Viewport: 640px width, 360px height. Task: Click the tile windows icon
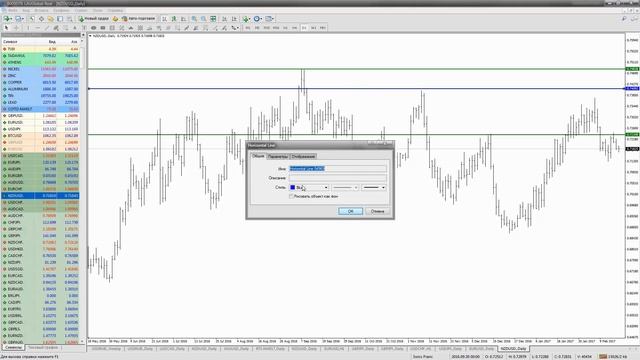coord(213,19)
